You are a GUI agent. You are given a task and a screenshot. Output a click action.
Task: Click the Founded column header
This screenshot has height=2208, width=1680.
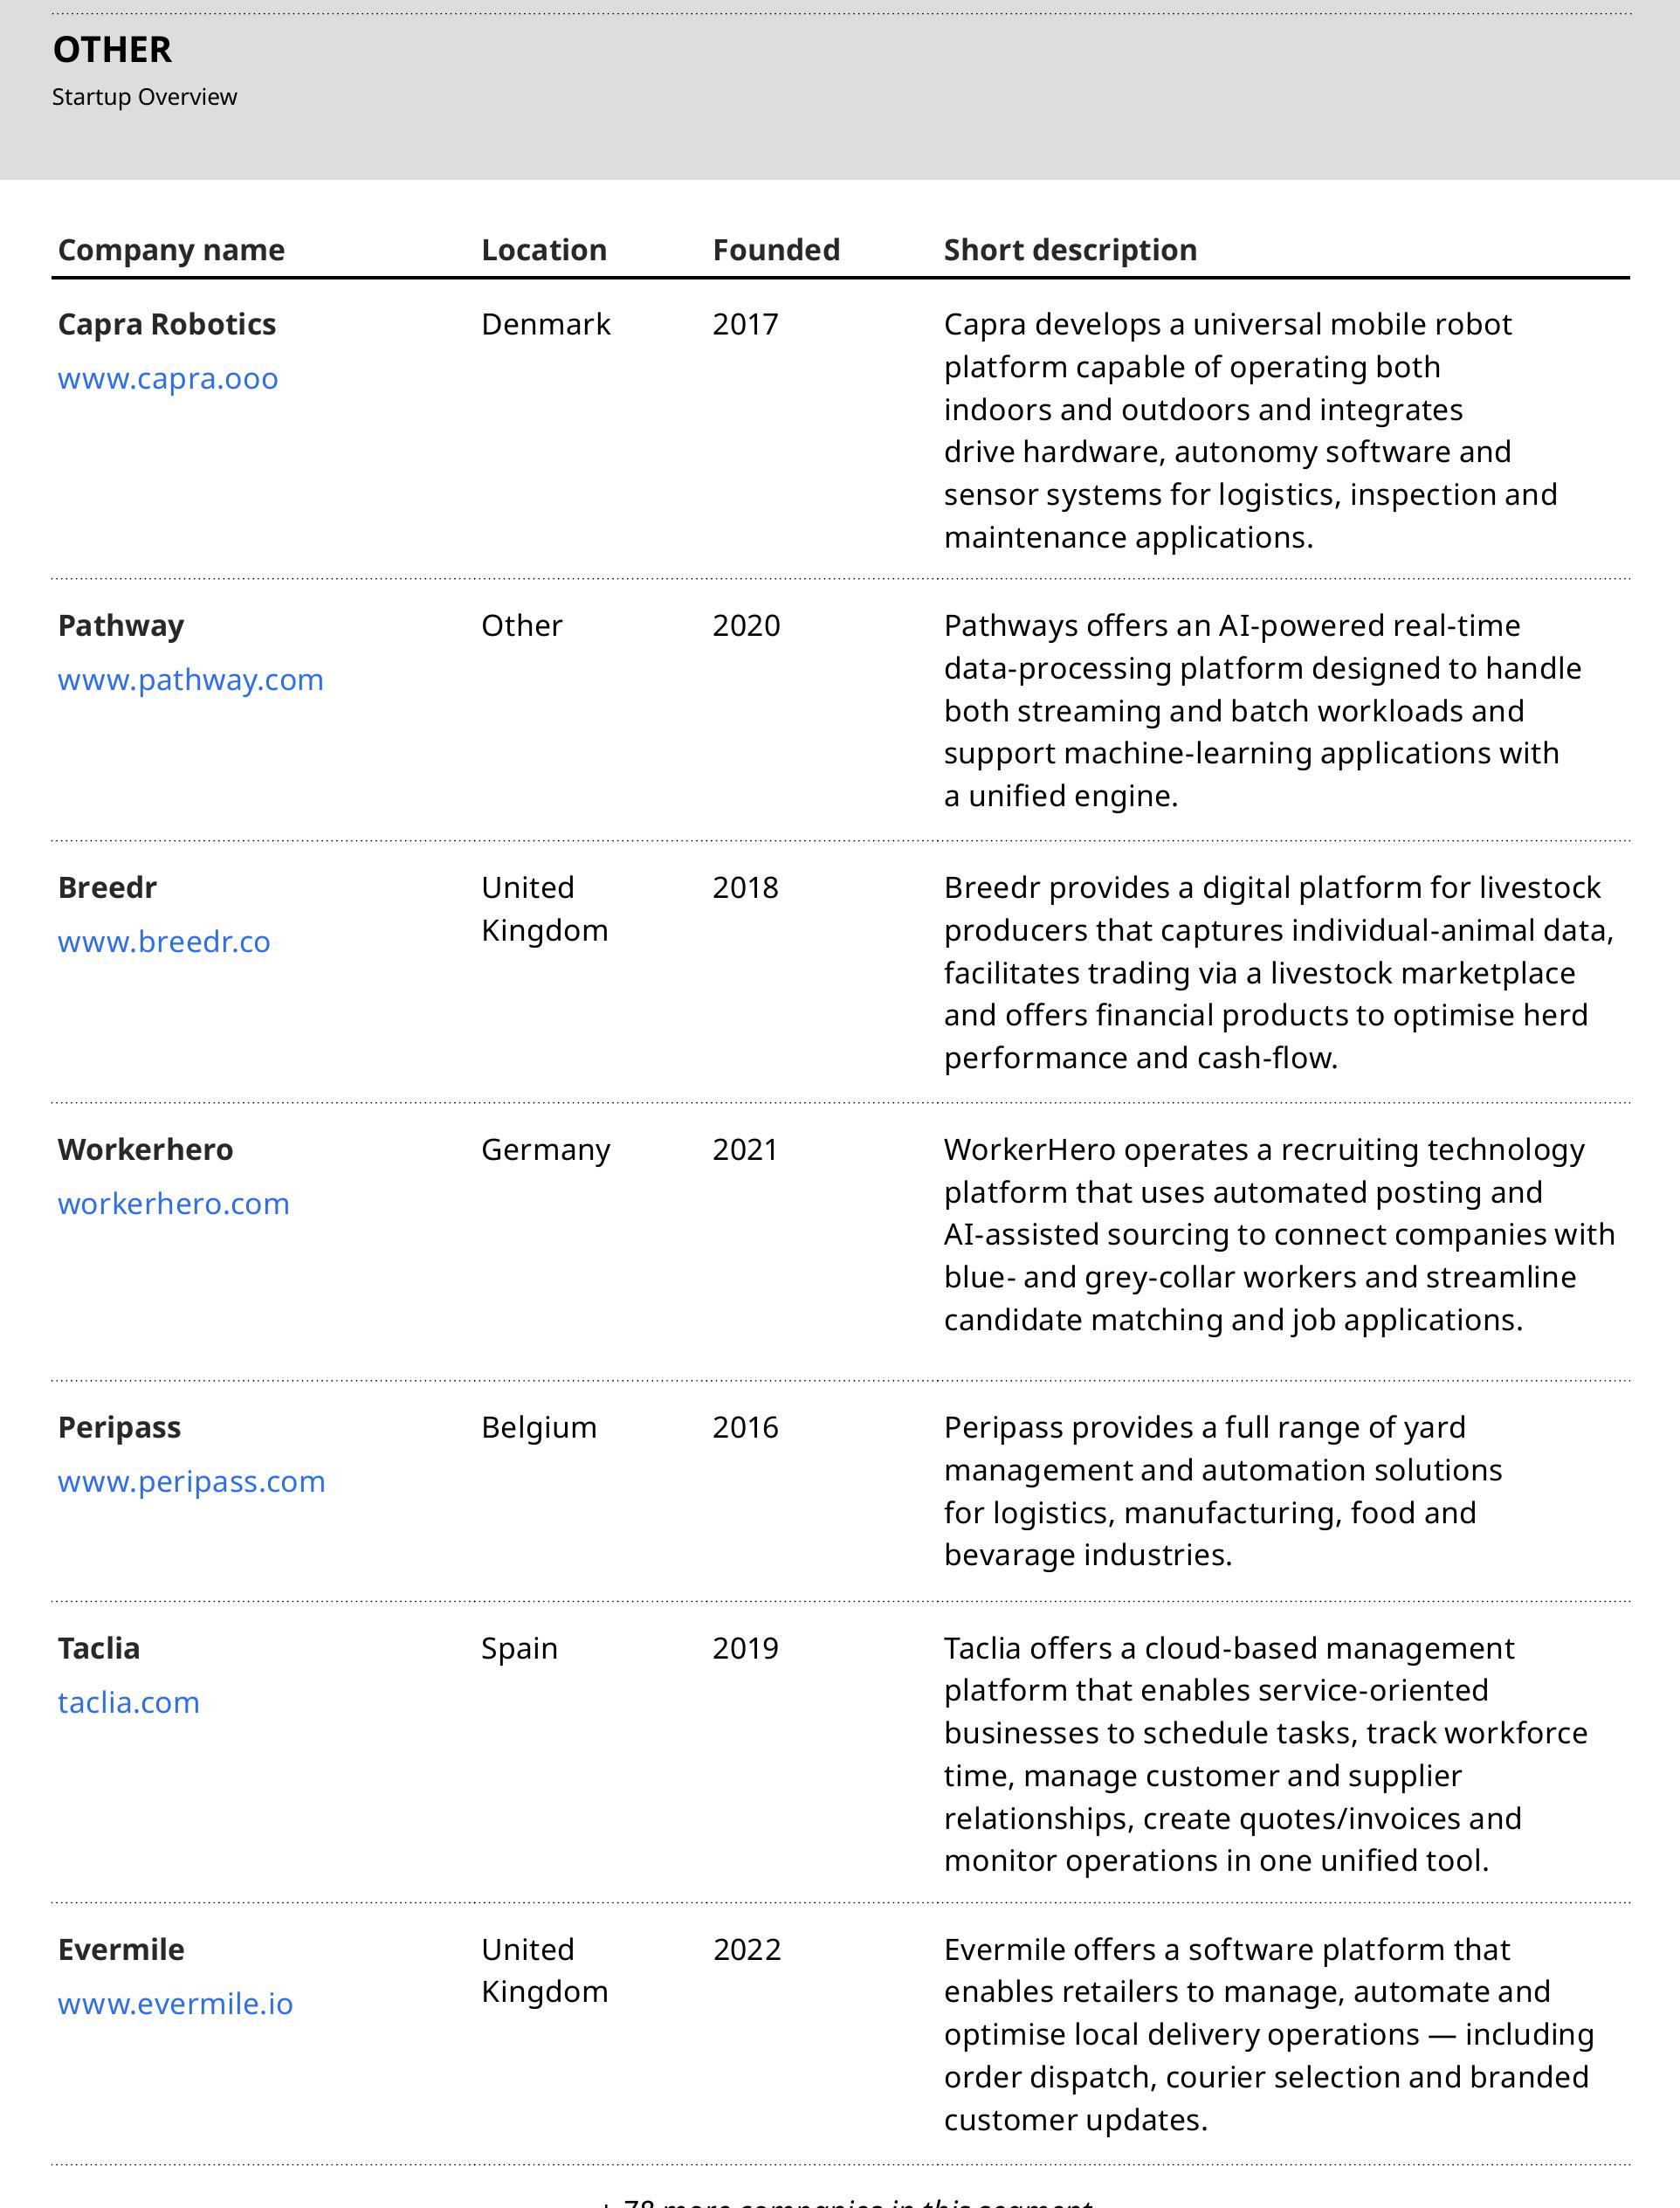[776, 250]
